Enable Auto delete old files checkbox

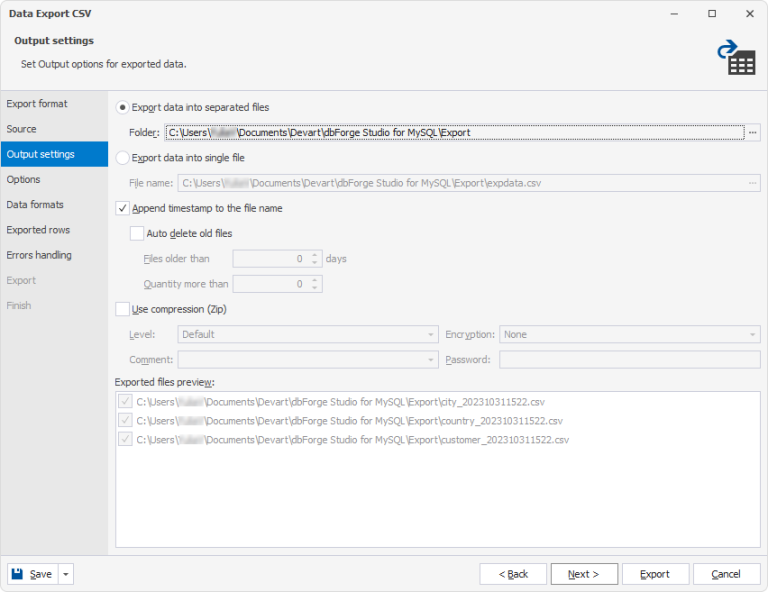137,234
